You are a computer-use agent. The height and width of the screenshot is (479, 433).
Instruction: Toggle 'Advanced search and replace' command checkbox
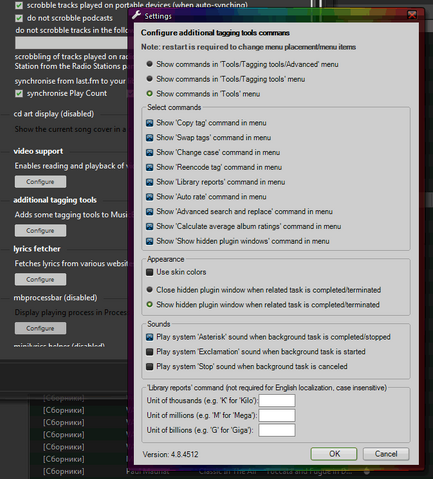(150, 212)
